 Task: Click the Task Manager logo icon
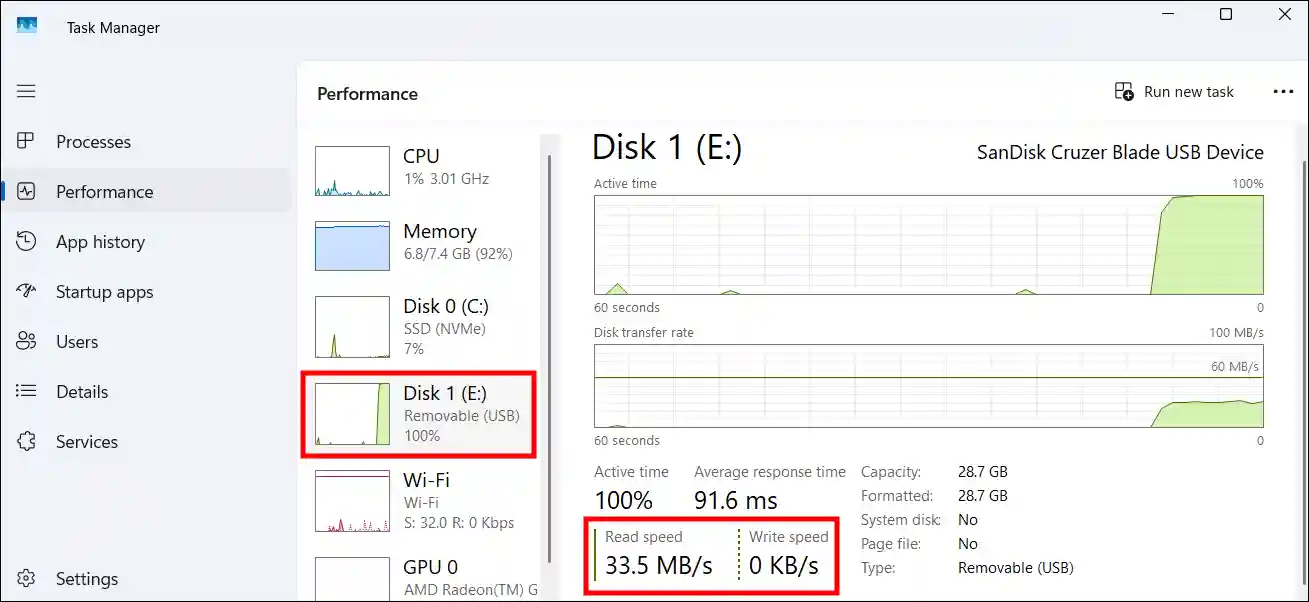pos(27,26)
